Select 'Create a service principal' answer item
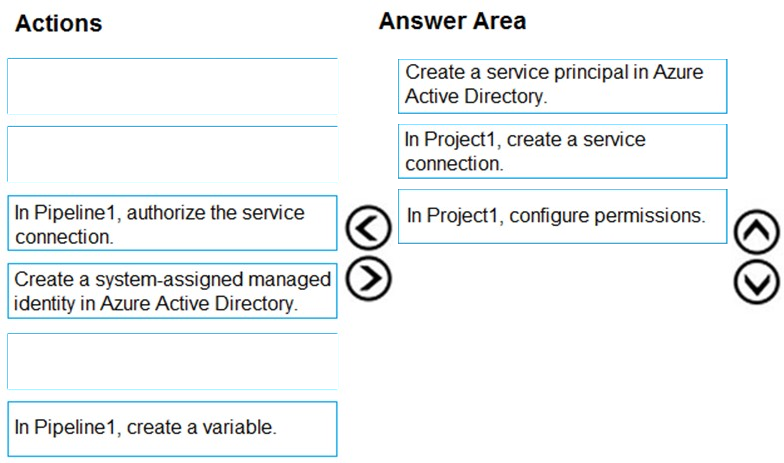 click(562, 86)
